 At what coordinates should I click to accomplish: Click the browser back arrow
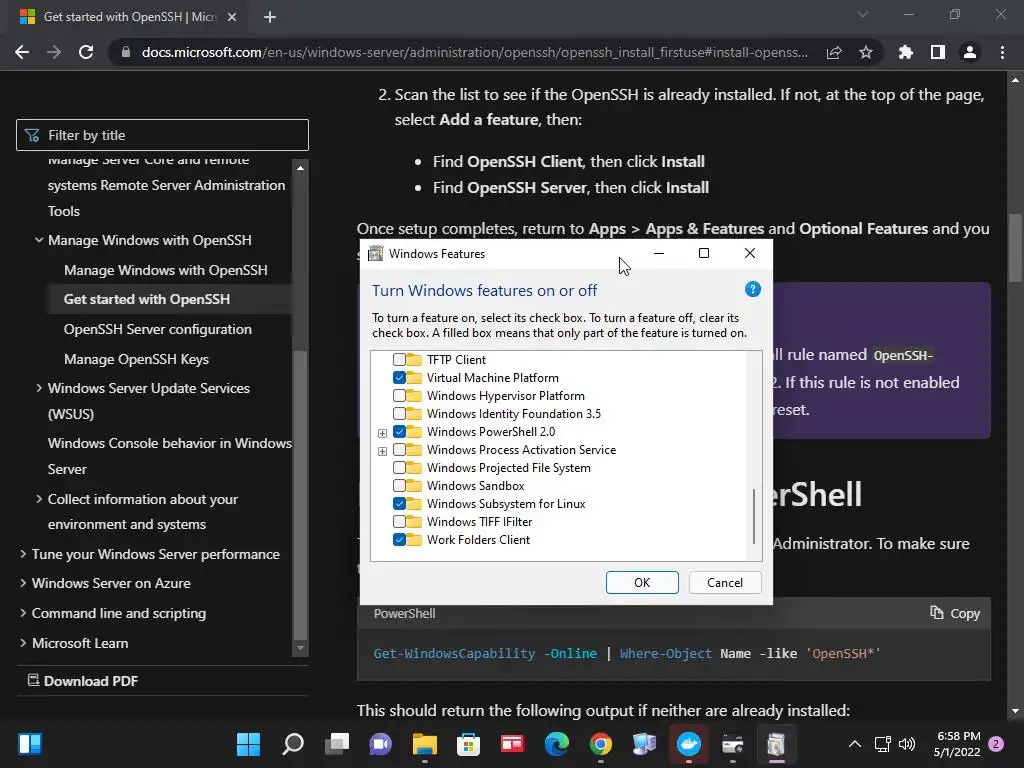click(x=22, y=52)
